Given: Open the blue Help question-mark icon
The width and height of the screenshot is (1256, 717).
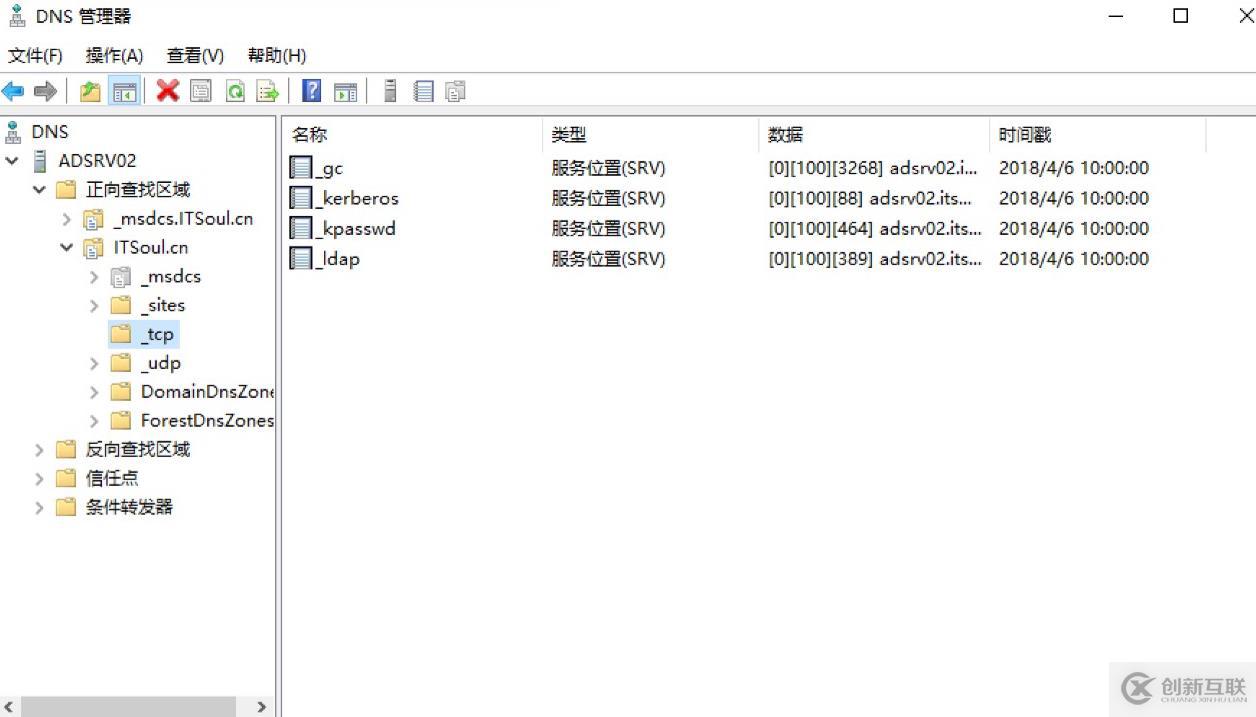Looking at the screenshot, I should click(x=312, y=91).
